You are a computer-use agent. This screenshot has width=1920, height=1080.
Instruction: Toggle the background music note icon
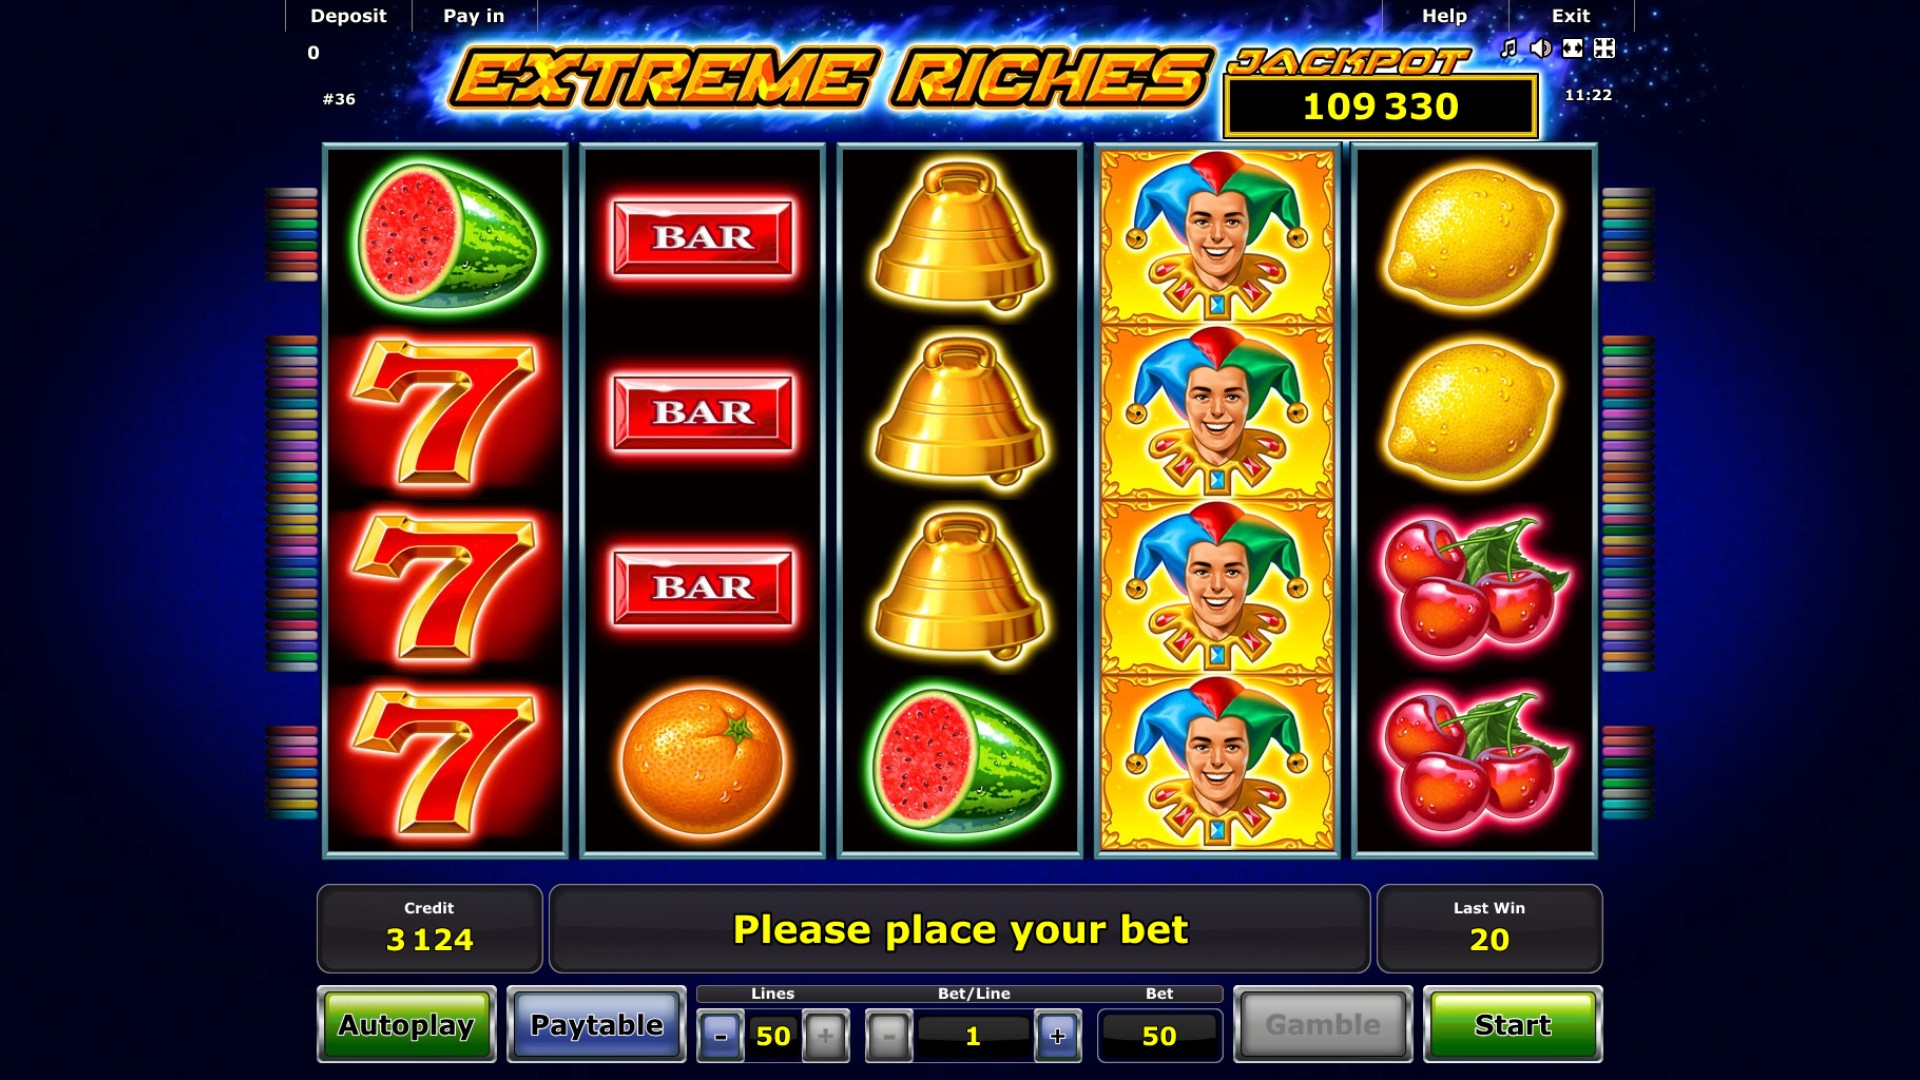point(1509,48)
